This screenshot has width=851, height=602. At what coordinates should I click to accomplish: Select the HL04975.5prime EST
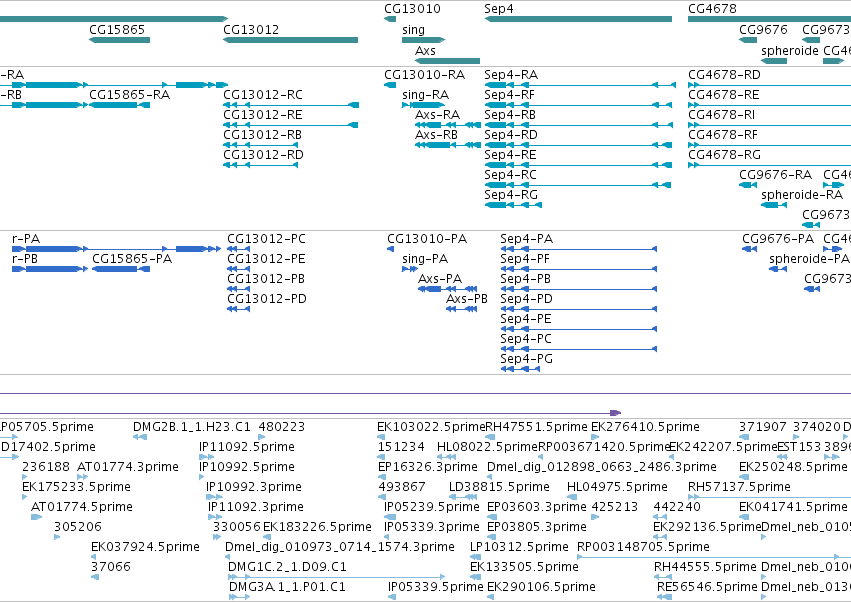coord(570,497)
